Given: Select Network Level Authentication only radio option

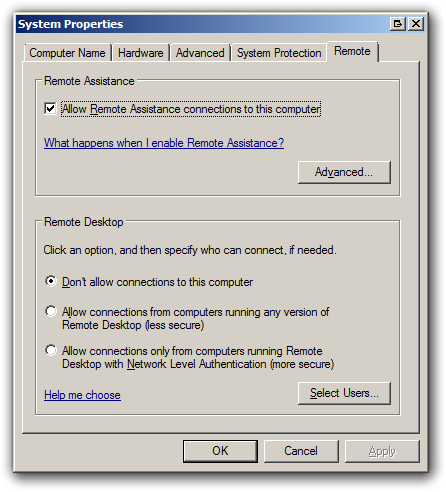Looking at the screenshot, I should click(x=51, y=350).
